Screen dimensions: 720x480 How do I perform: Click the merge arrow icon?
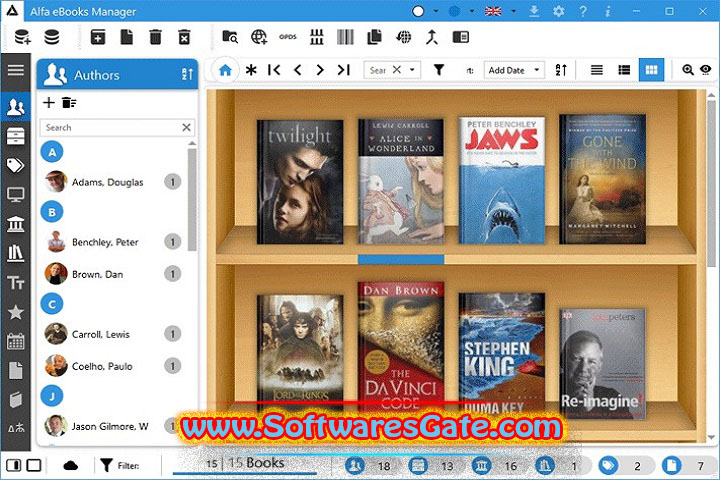(x=432, y=37)
